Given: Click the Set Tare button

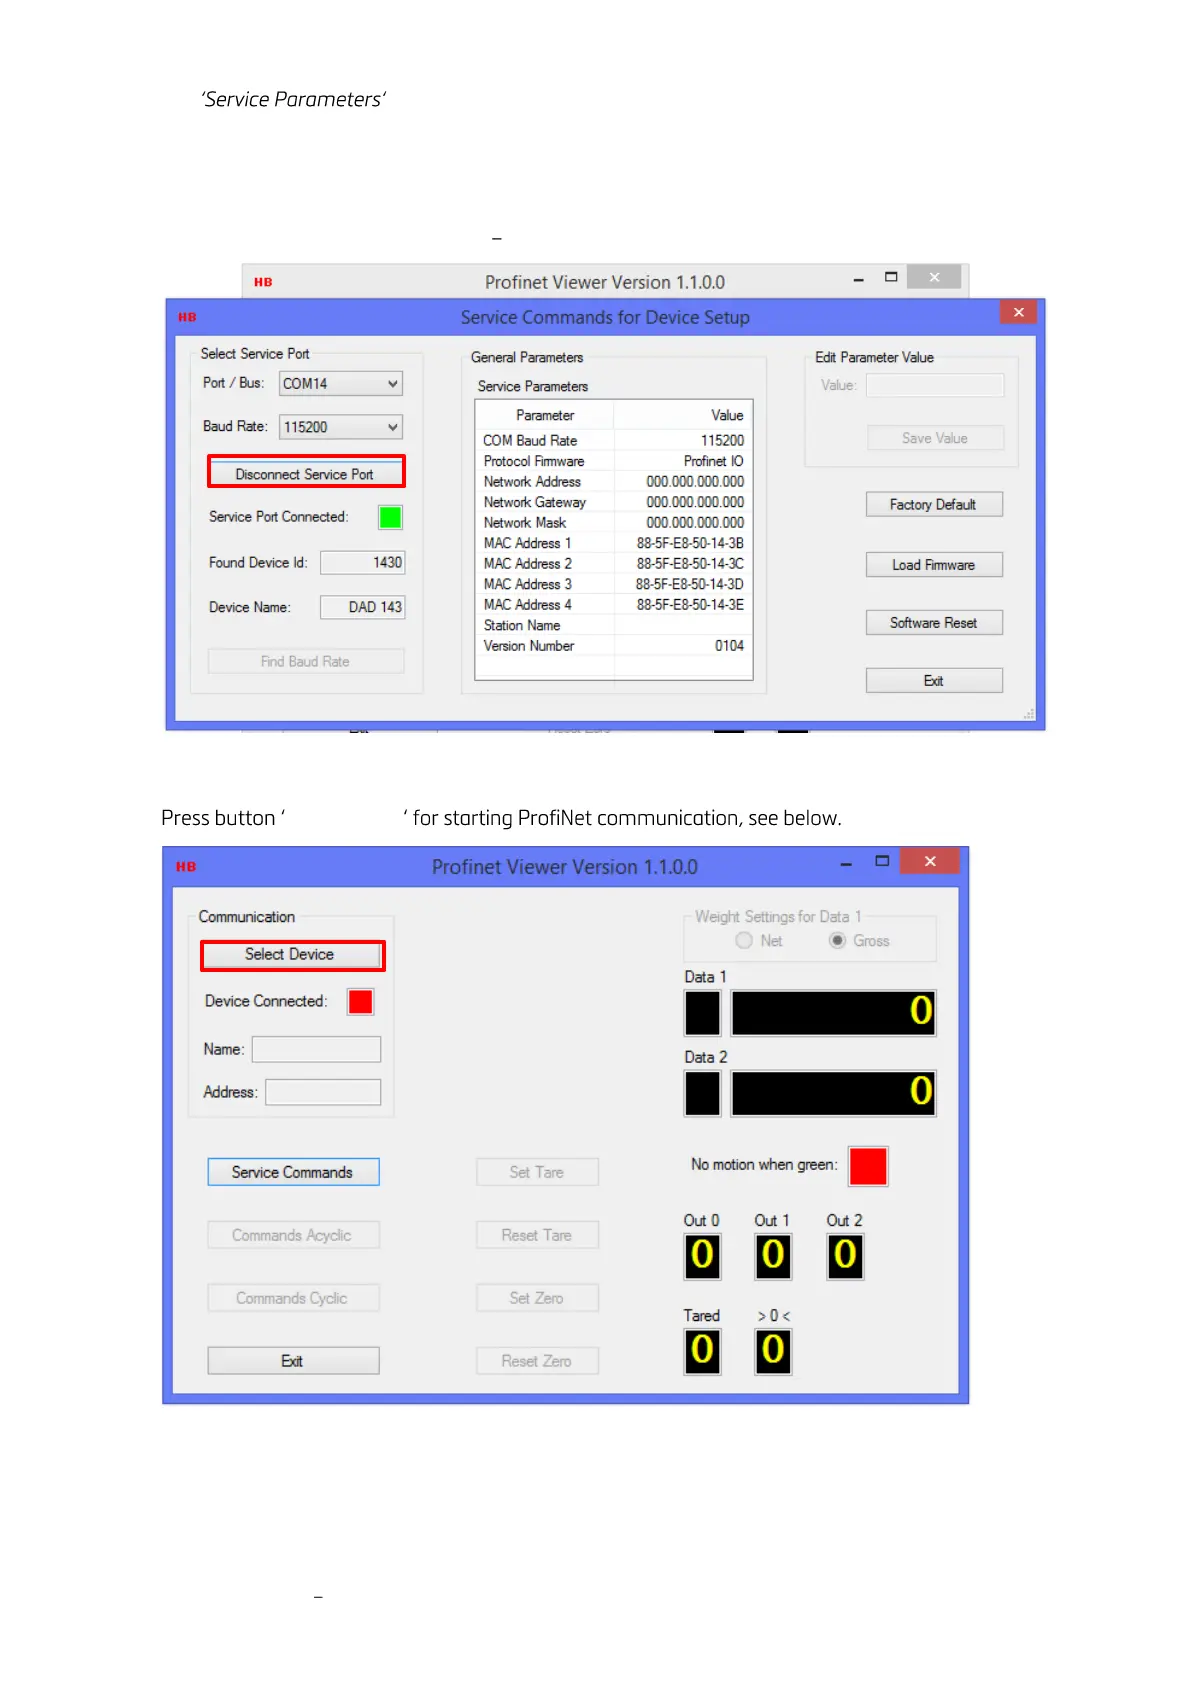Looking at the screenshot, I should (537, 1172).
